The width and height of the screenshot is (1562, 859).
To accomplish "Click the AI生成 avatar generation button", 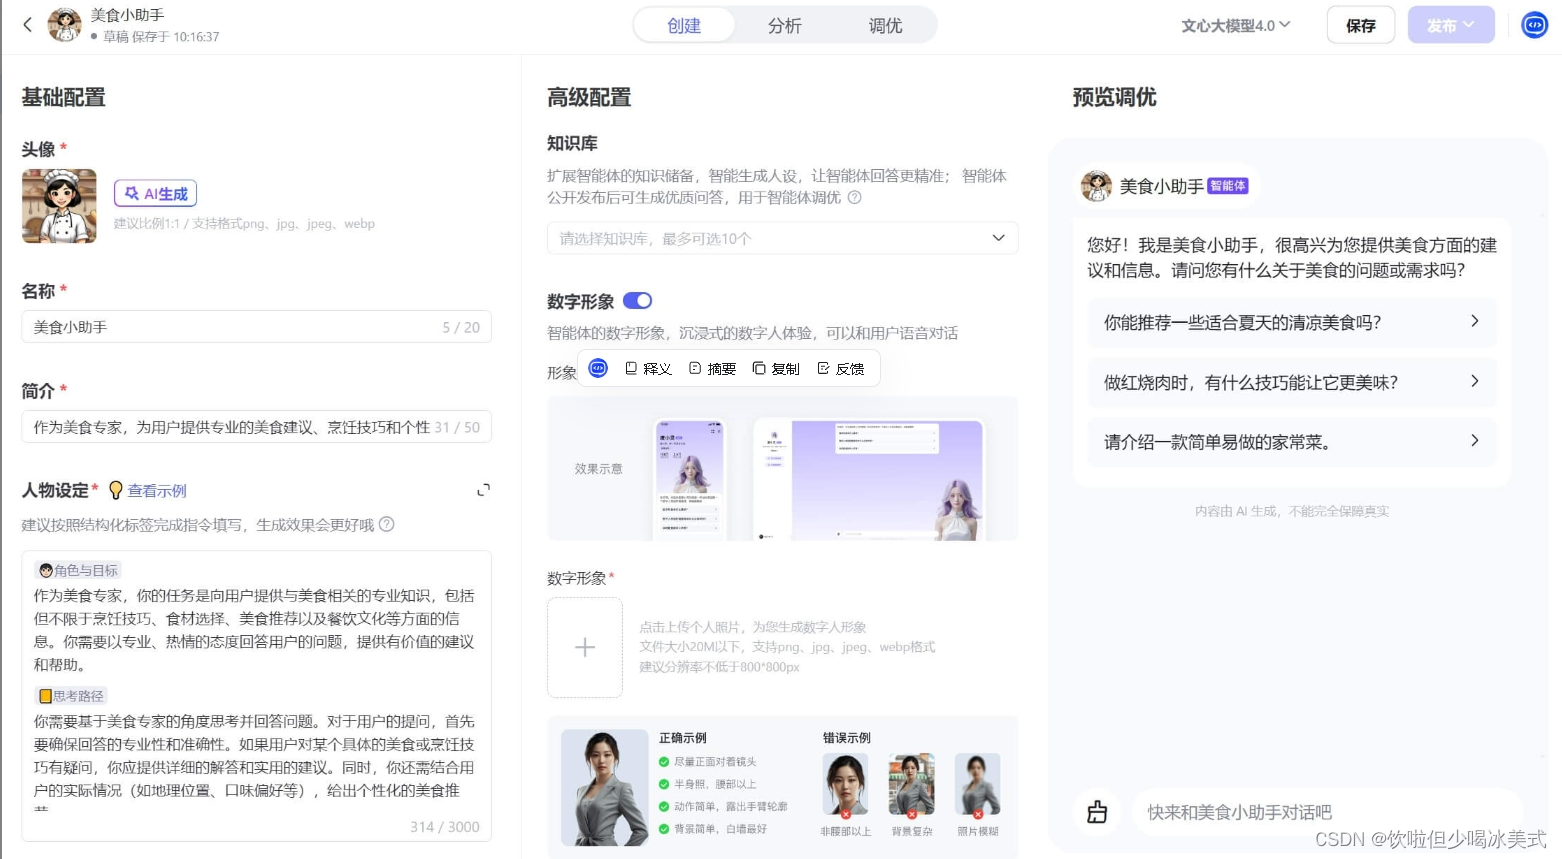I will coord(155,193).
